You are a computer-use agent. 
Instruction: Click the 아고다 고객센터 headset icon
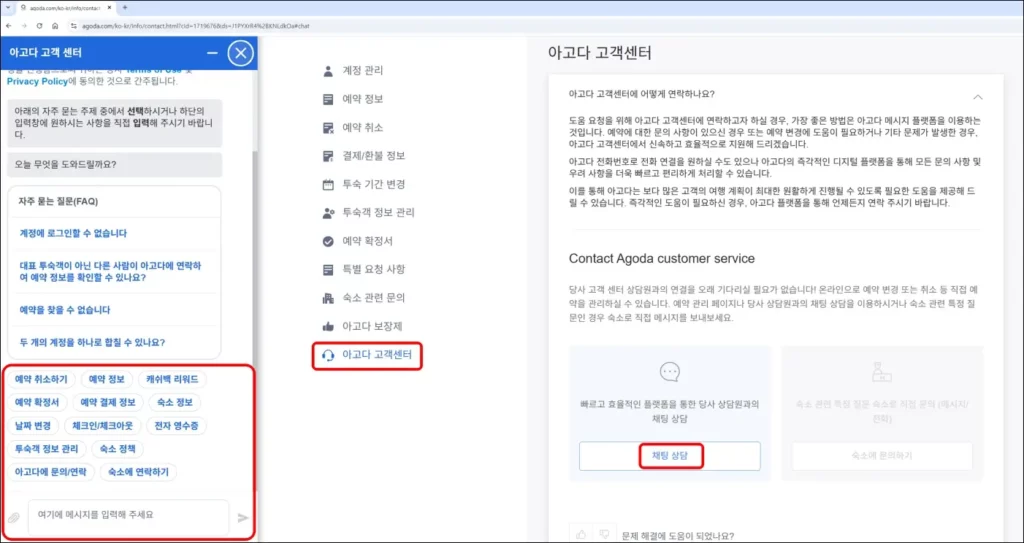click(328, 355)
